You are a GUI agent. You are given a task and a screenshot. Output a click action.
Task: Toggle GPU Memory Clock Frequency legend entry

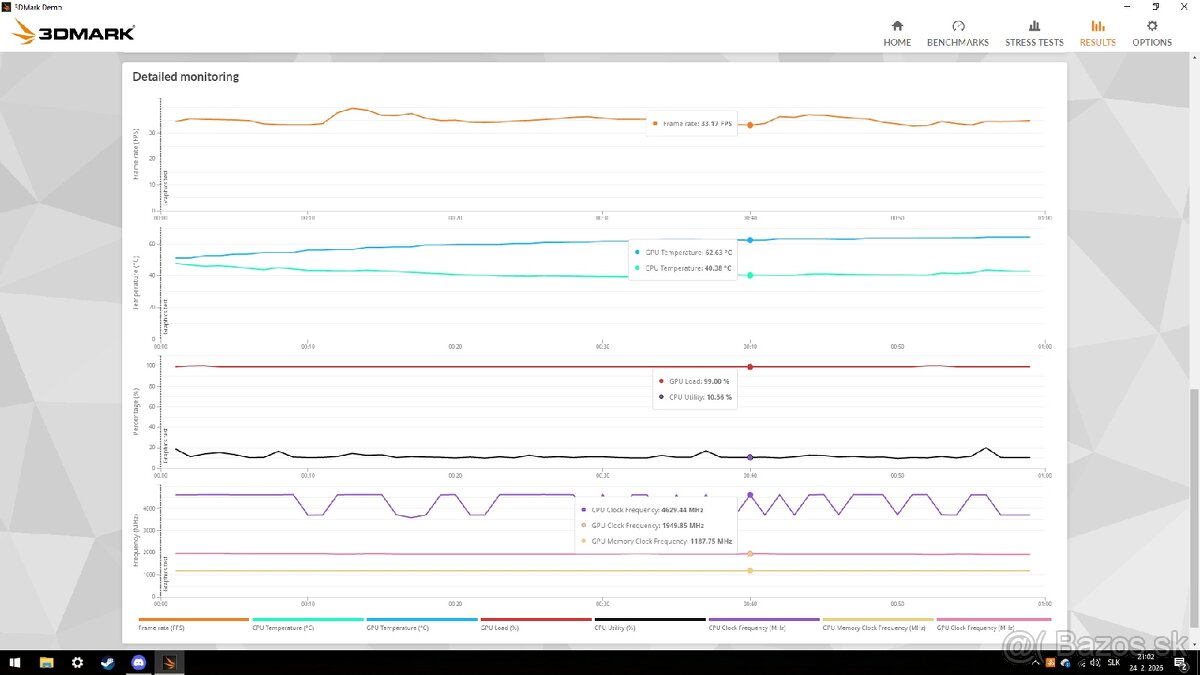(877, 627)
